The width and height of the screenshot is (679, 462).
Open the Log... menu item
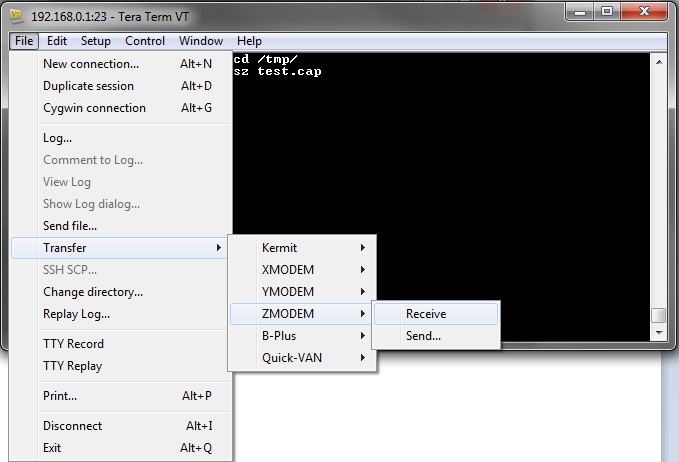click(x=120, y=138)
